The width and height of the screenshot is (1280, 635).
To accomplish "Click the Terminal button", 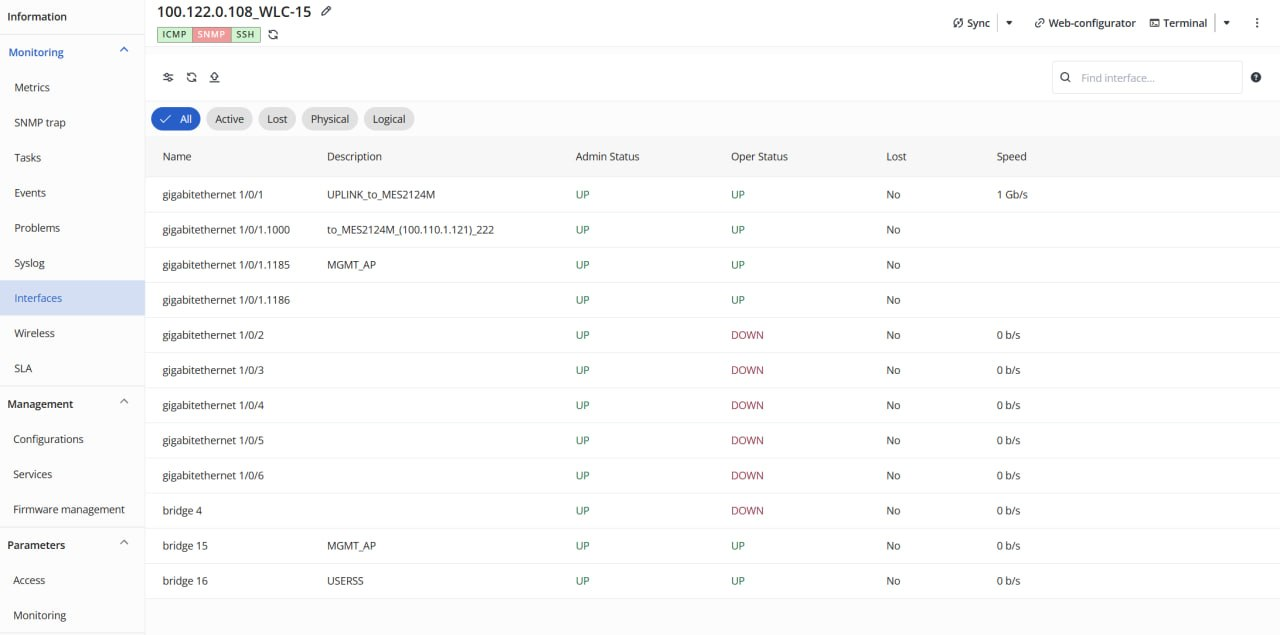I will point(1178,23).
